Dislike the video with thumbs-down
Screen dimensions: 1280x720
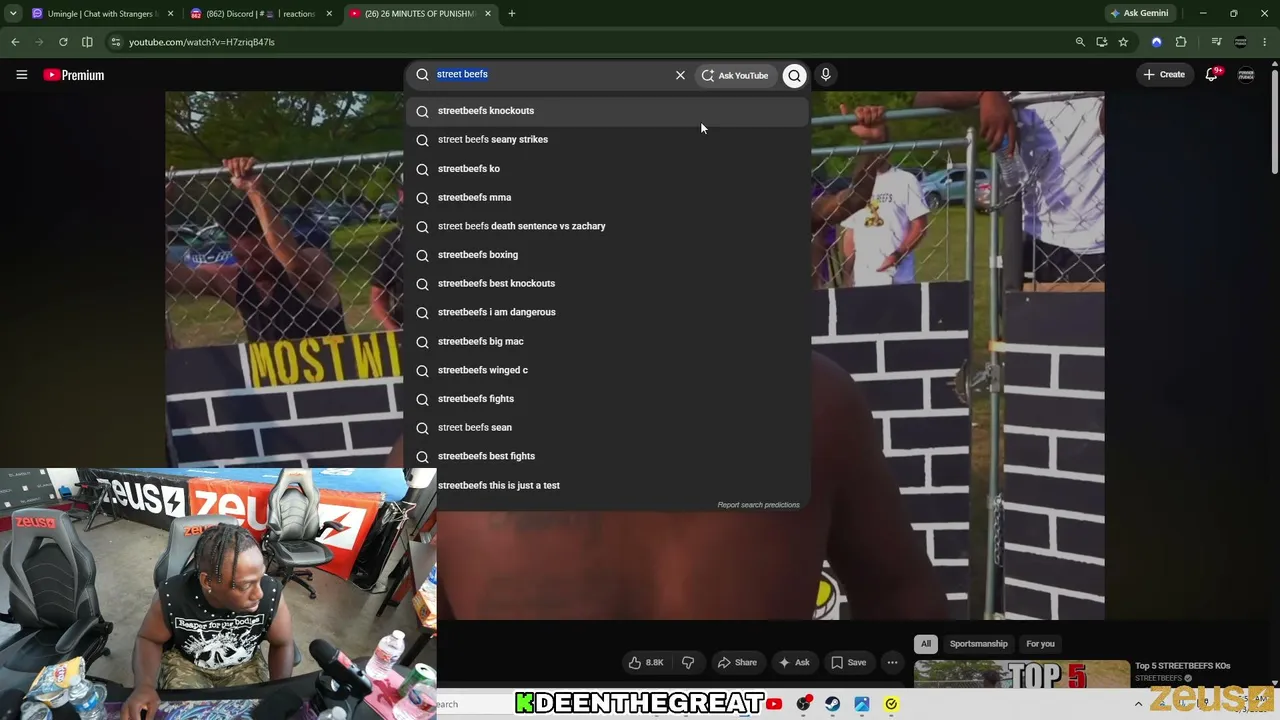(688, 662)
